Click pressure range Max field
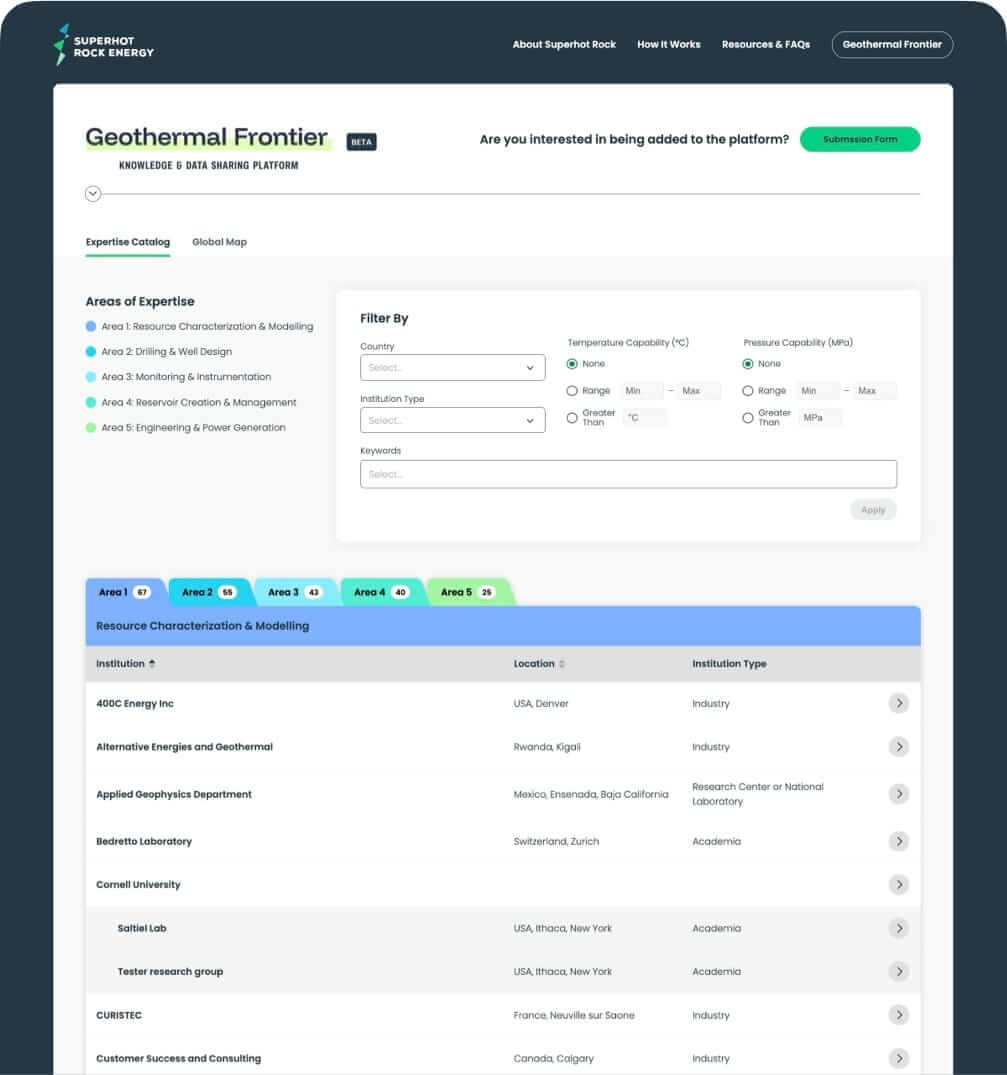 pyautogui.click(x=875, y=391)
